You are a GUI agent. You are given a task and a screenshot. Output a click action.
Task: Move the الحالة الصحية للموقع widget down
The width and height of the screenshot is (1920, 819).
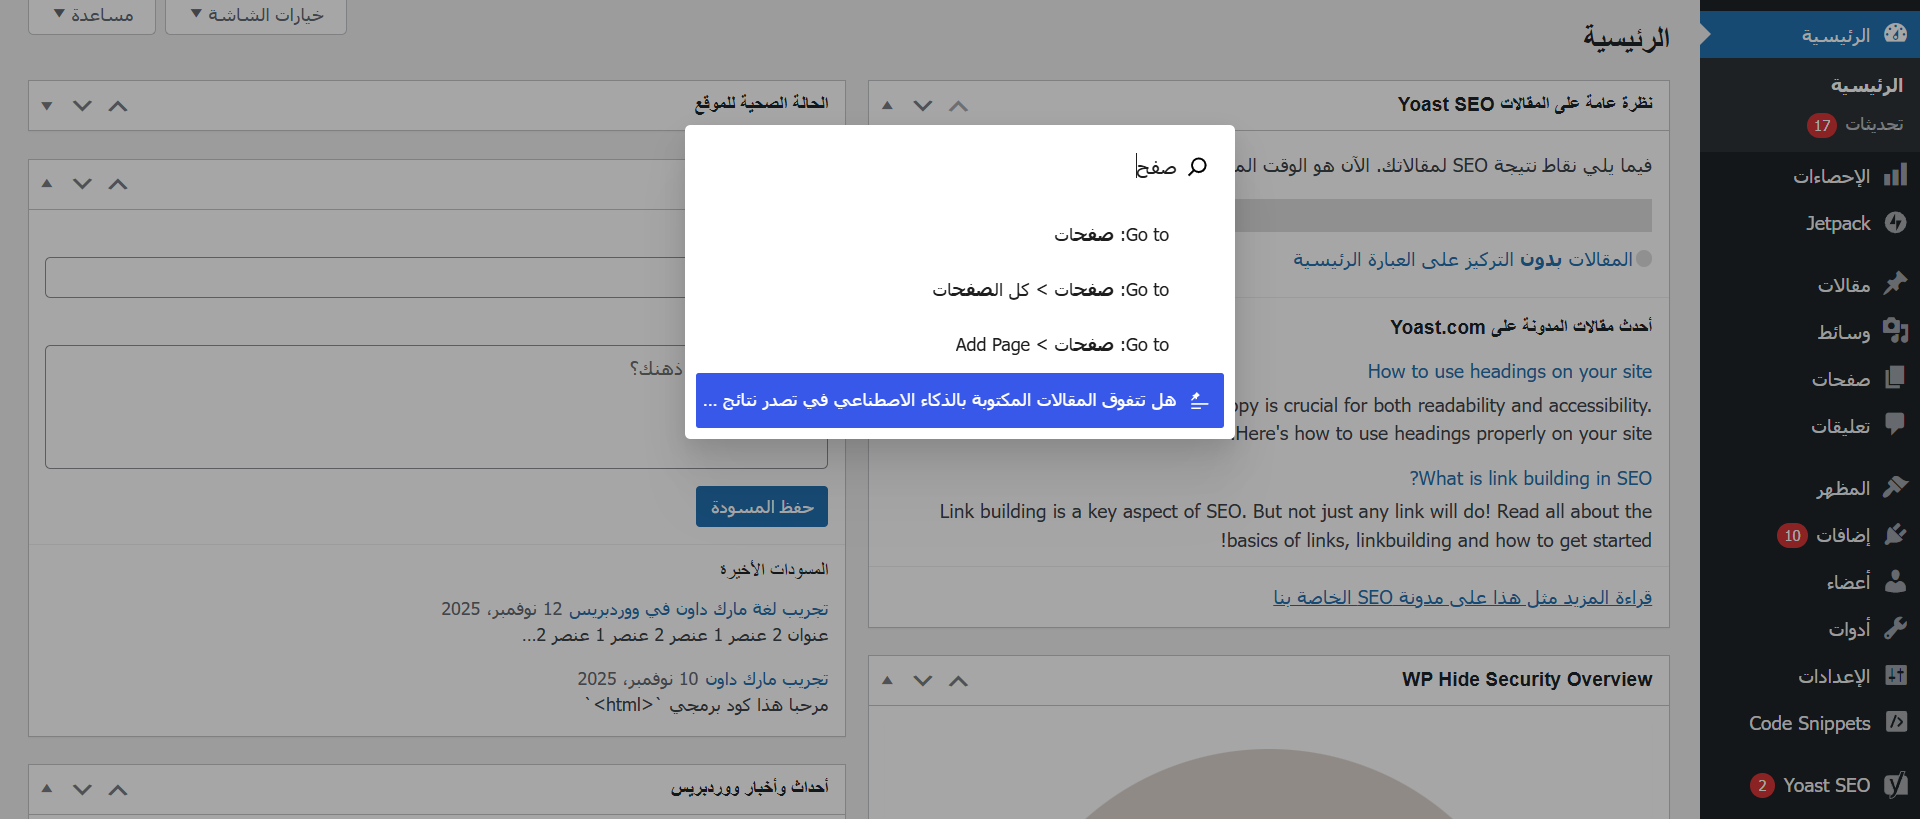click(x=82, y=105)
